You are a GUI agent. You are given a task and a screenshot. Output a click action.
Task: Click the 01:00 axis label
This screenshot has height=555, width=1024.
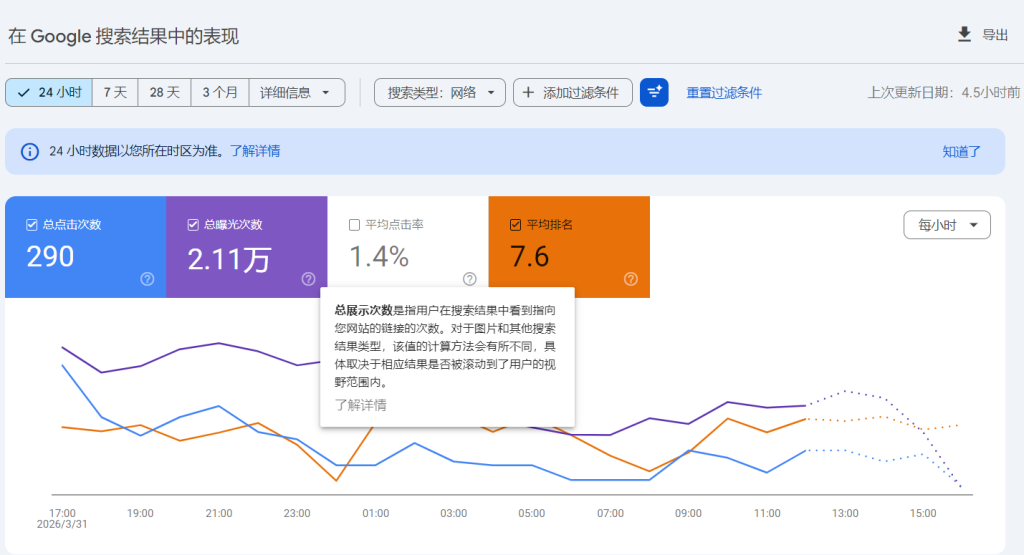(376, 513)
